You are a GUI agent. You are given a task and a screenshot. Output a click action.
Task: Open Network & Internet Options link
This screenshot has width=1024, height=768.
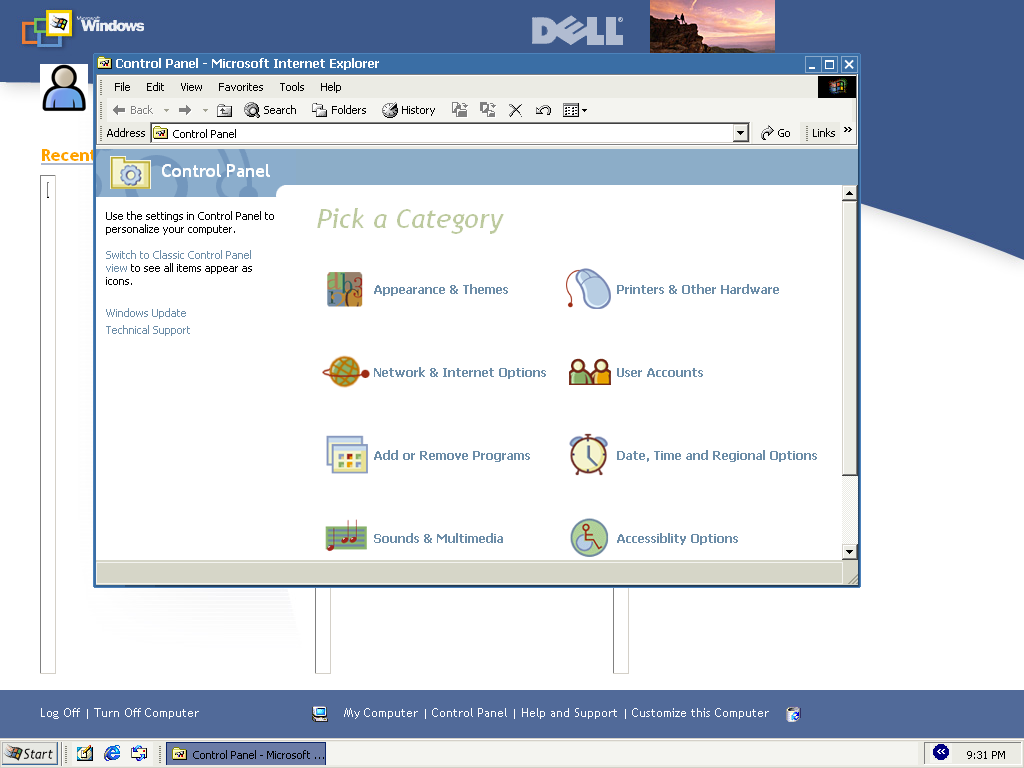[460, 372]
